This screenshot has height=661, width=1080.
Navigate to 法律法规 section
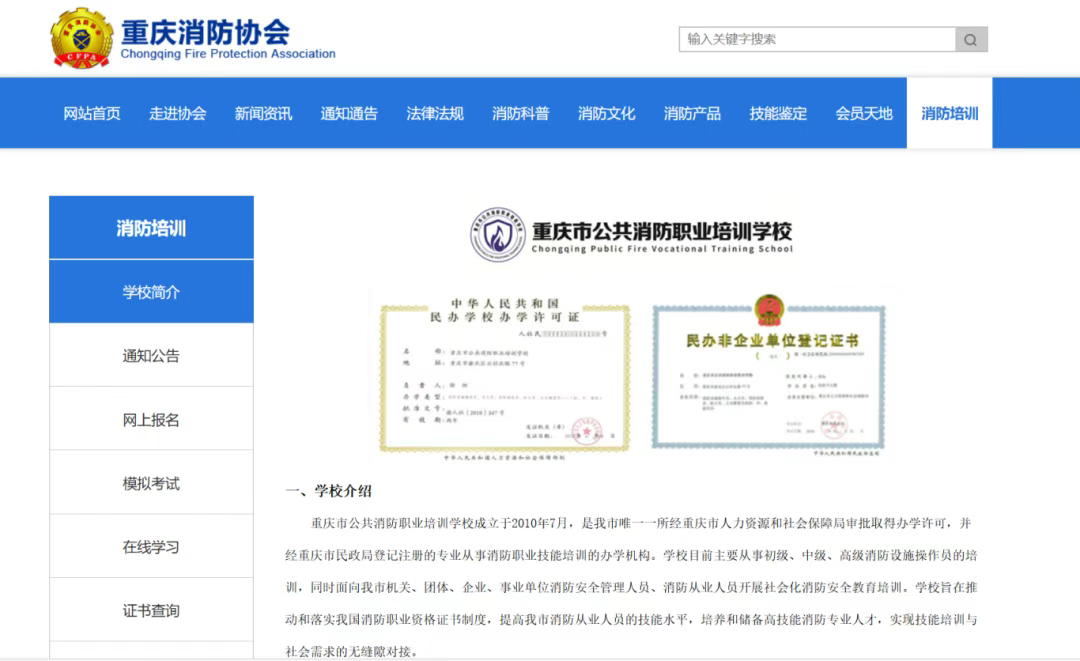[x=435, y=113]
